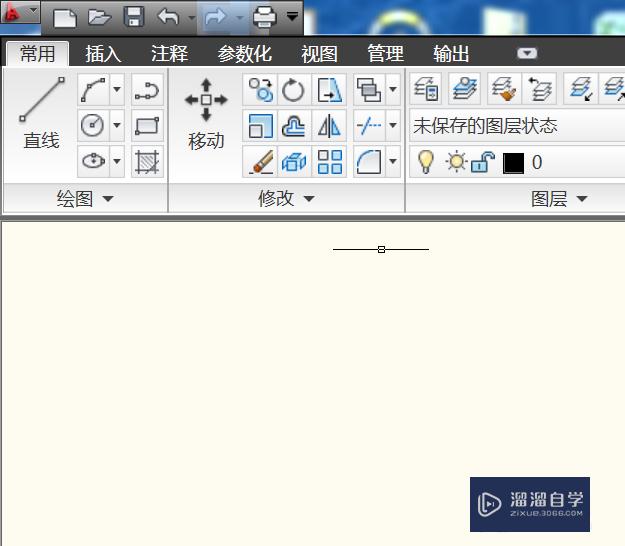Expand the 修改 panel
The height and width of the screenshot is (546, 625).
286,198
